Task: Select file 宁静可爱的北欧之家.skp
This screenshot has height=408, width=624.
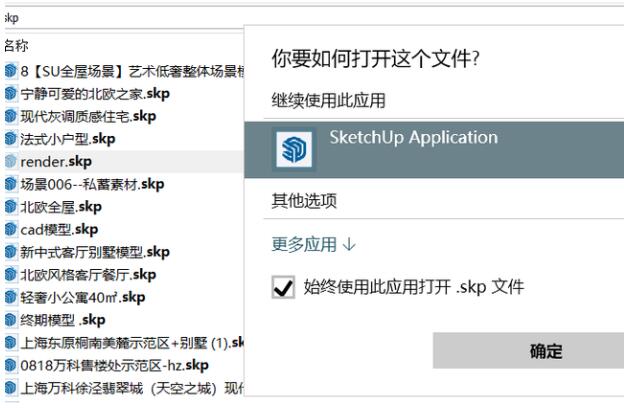Action: pos(95,94)
